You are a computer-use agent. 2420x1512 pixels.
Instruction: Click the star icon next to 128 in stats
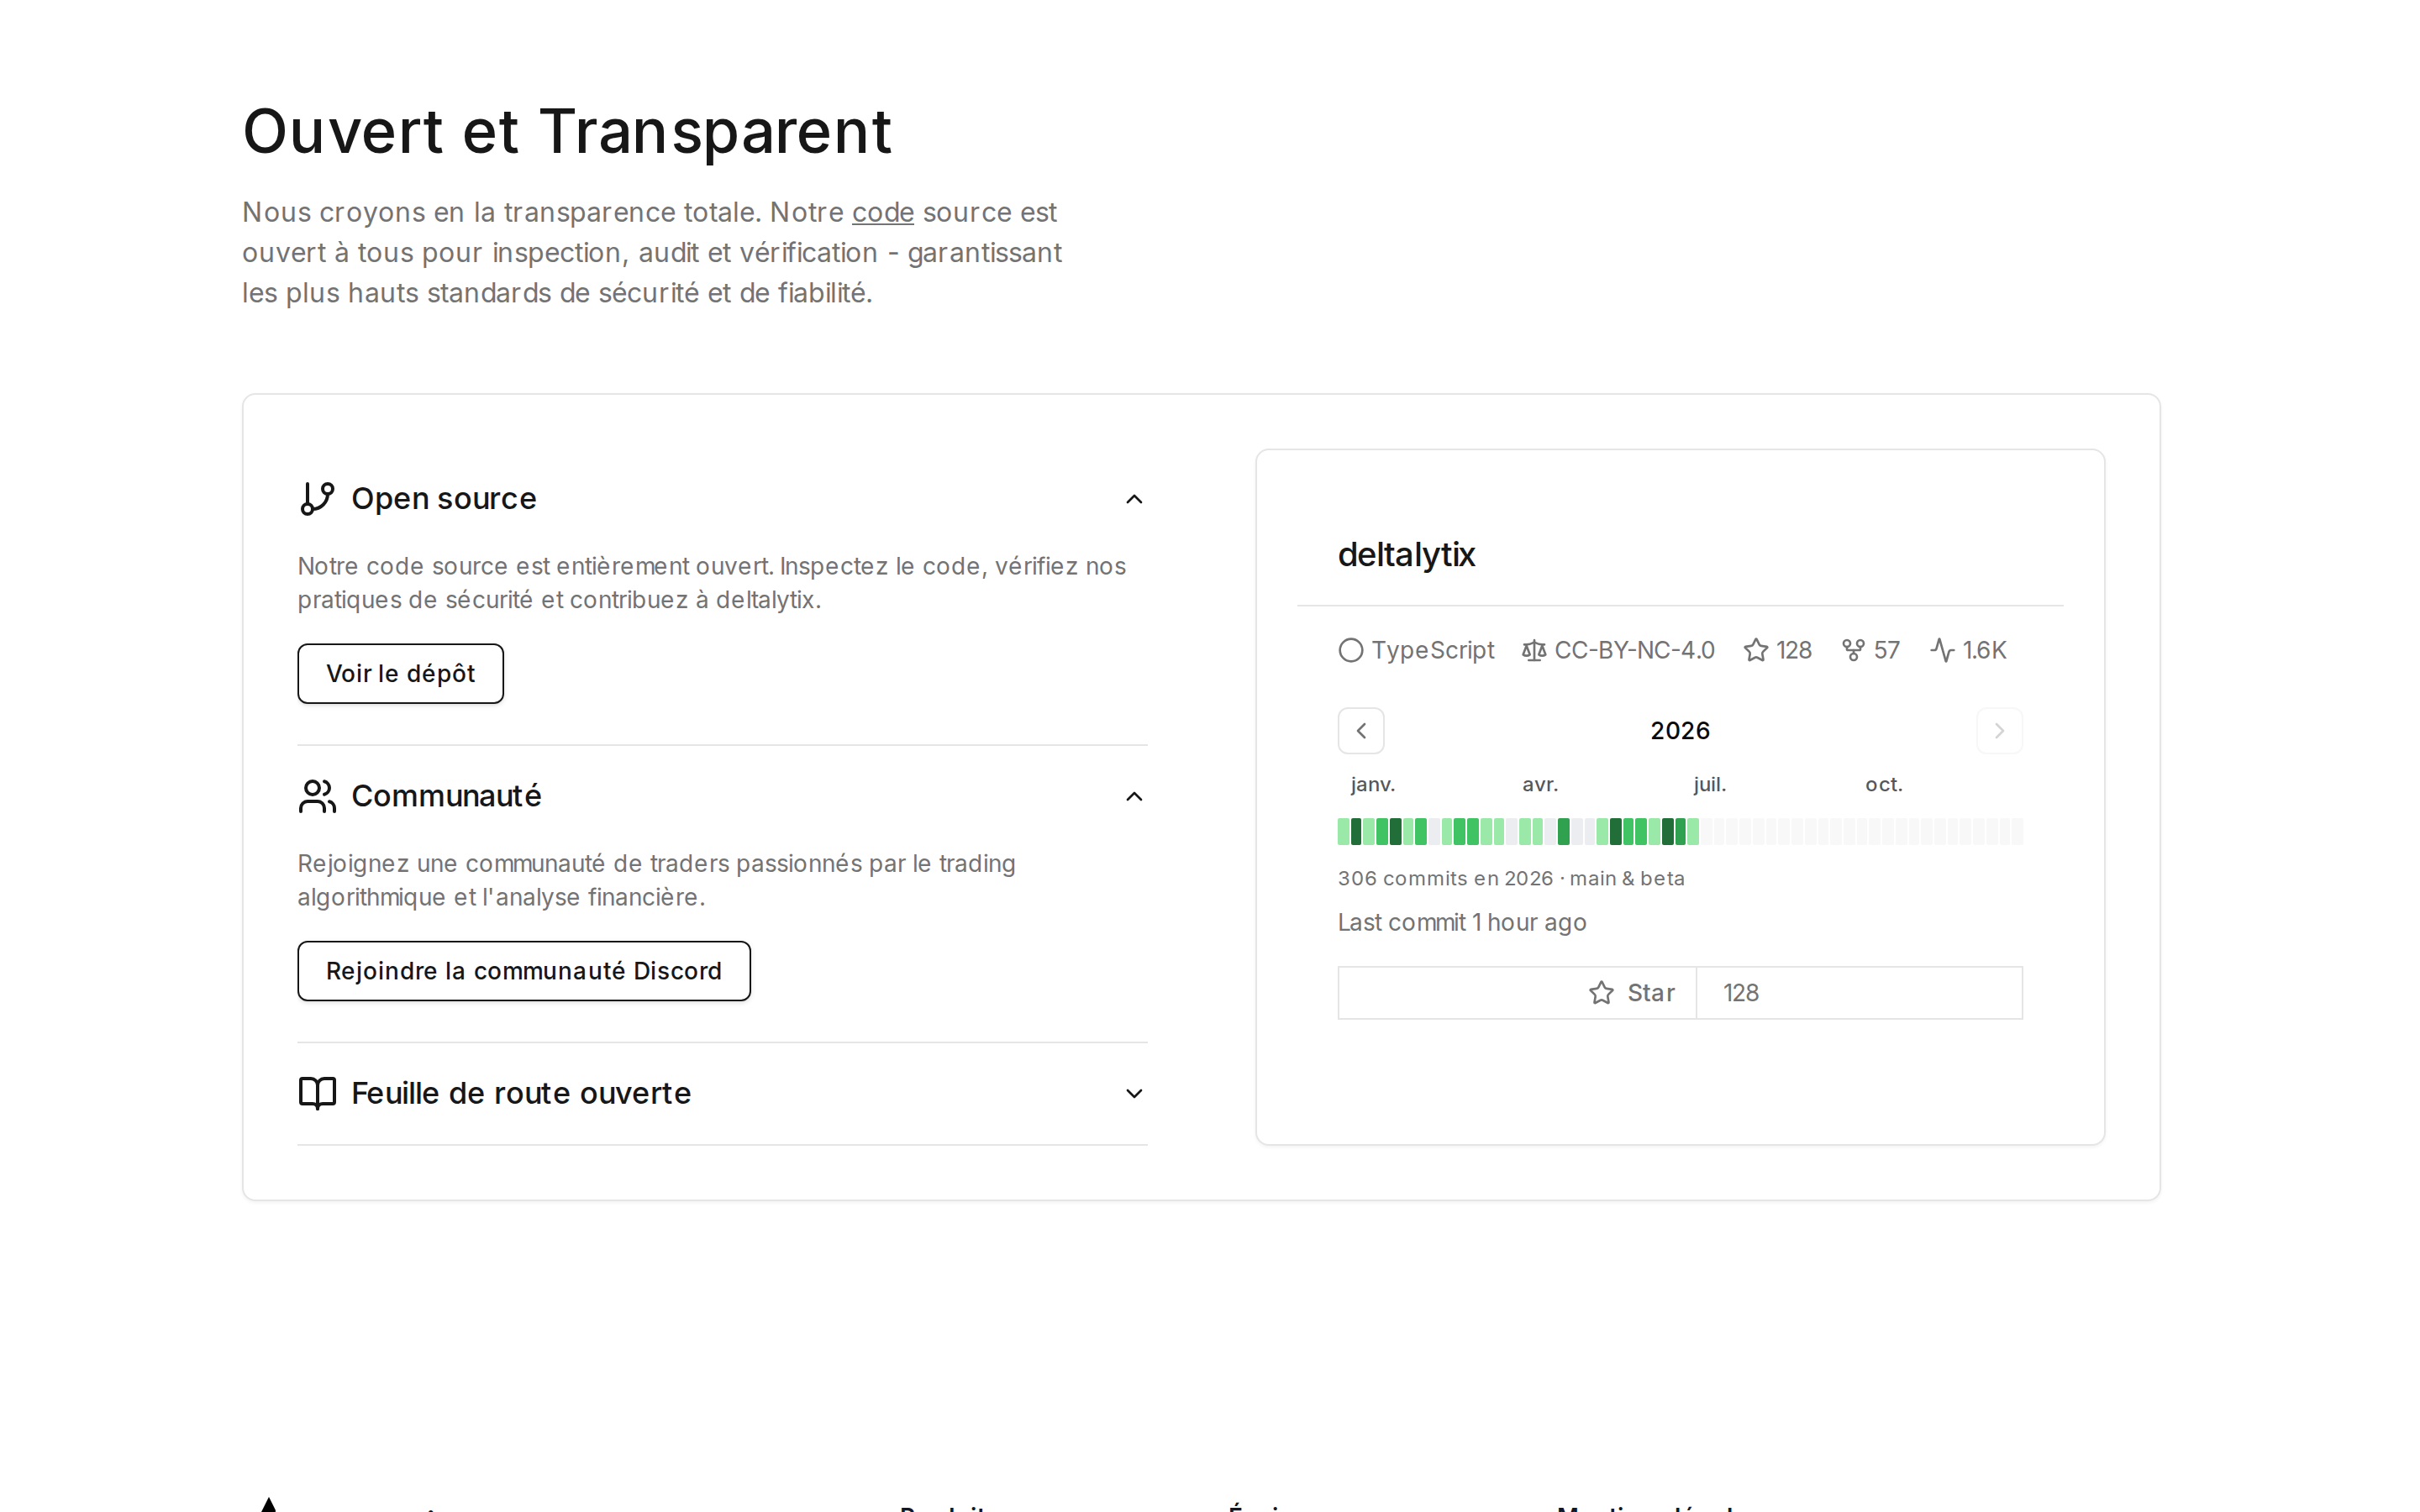click(x=1755, y=650)
